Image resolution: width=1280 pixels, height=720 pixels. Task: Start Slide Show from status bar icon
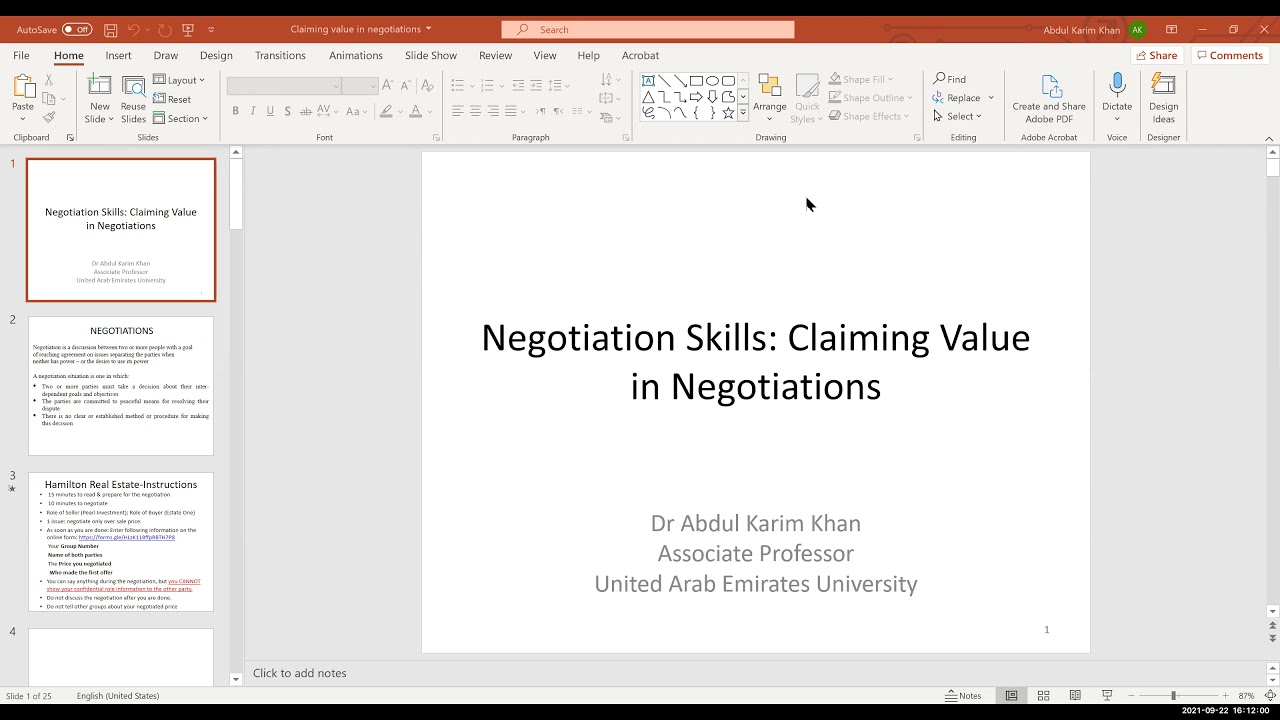pyautogui.click(x=1107, y=696)
